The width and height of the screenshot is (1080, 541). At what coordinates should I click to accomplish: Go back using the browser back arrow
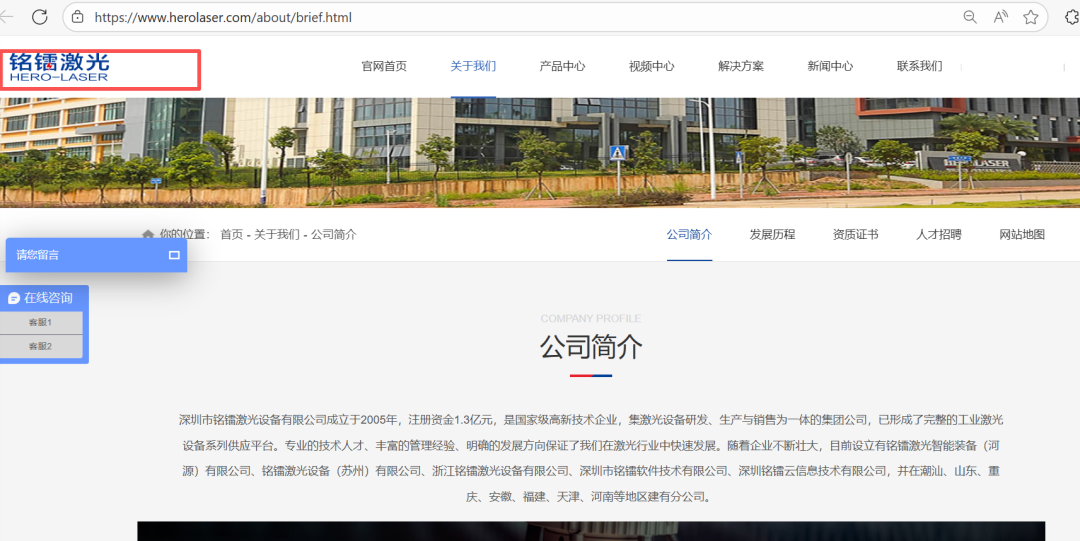point(7,17)
